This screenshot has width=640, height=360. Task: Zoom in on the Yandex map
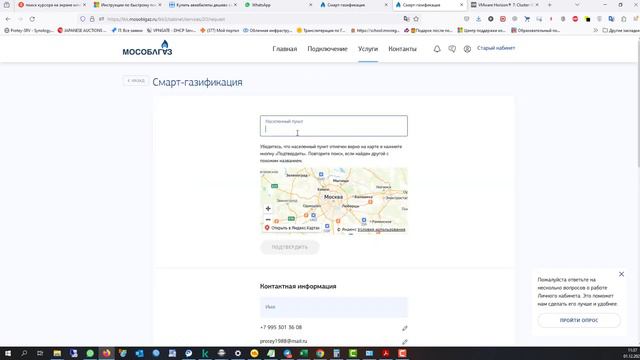(x=268, y=209)
